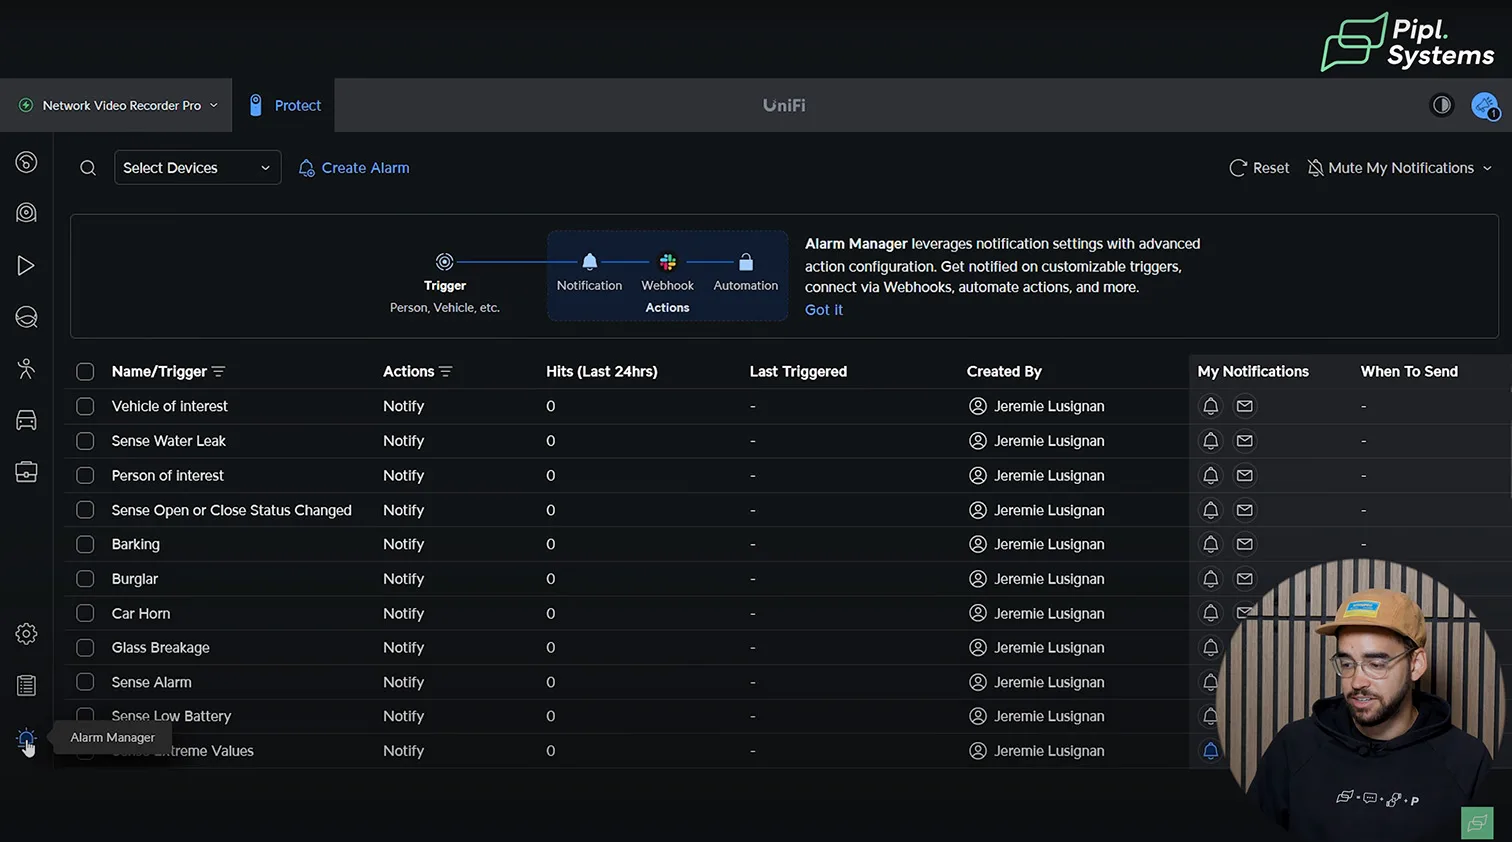Expand Network Video Recorder Pro device menu
Image resolution: width=1512 pixels, height=842 pixels.
tap(118, 105)
